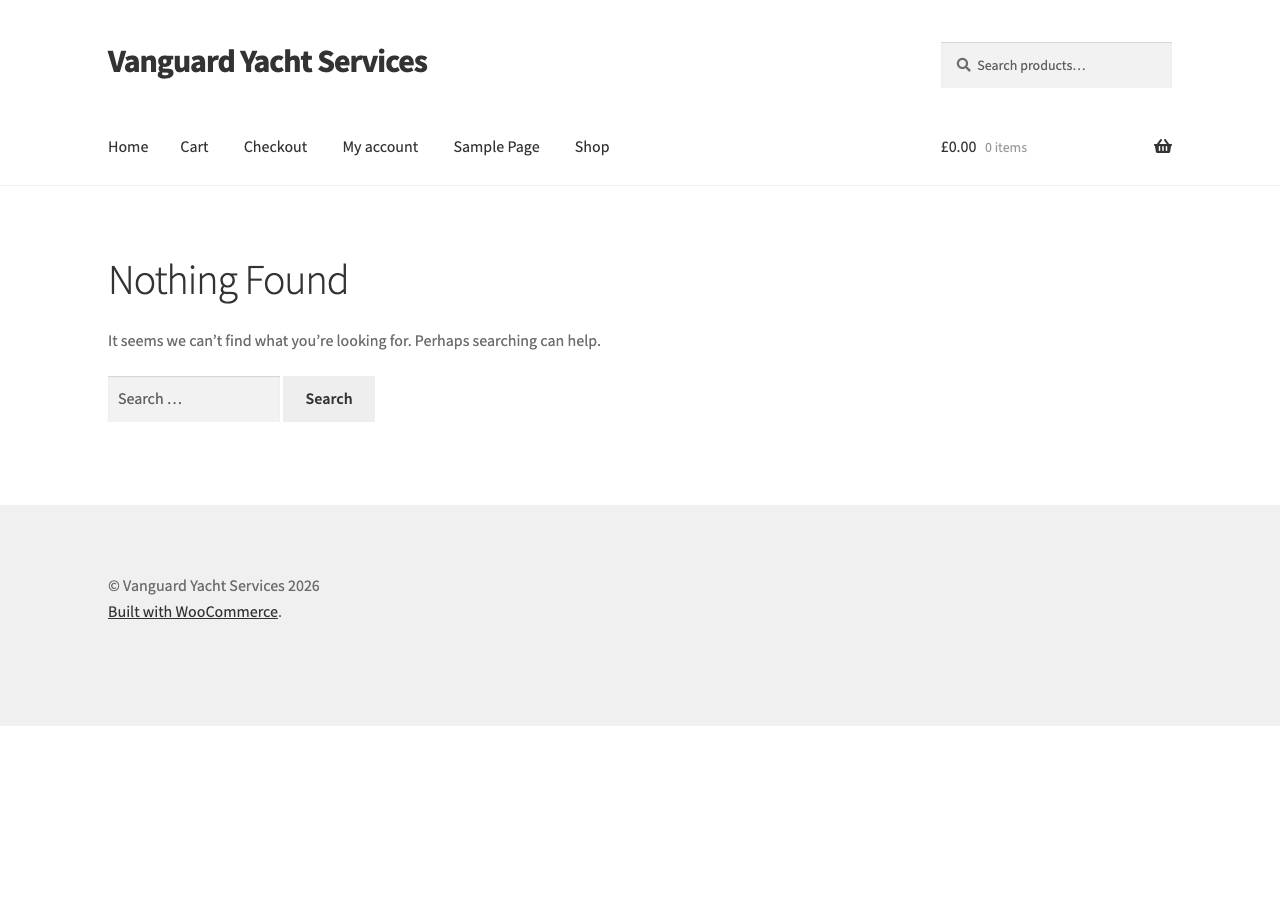Click the '0 items' cart count
The width and height of the screenshot is (1280, 900).
click(x=1006, y=148)
